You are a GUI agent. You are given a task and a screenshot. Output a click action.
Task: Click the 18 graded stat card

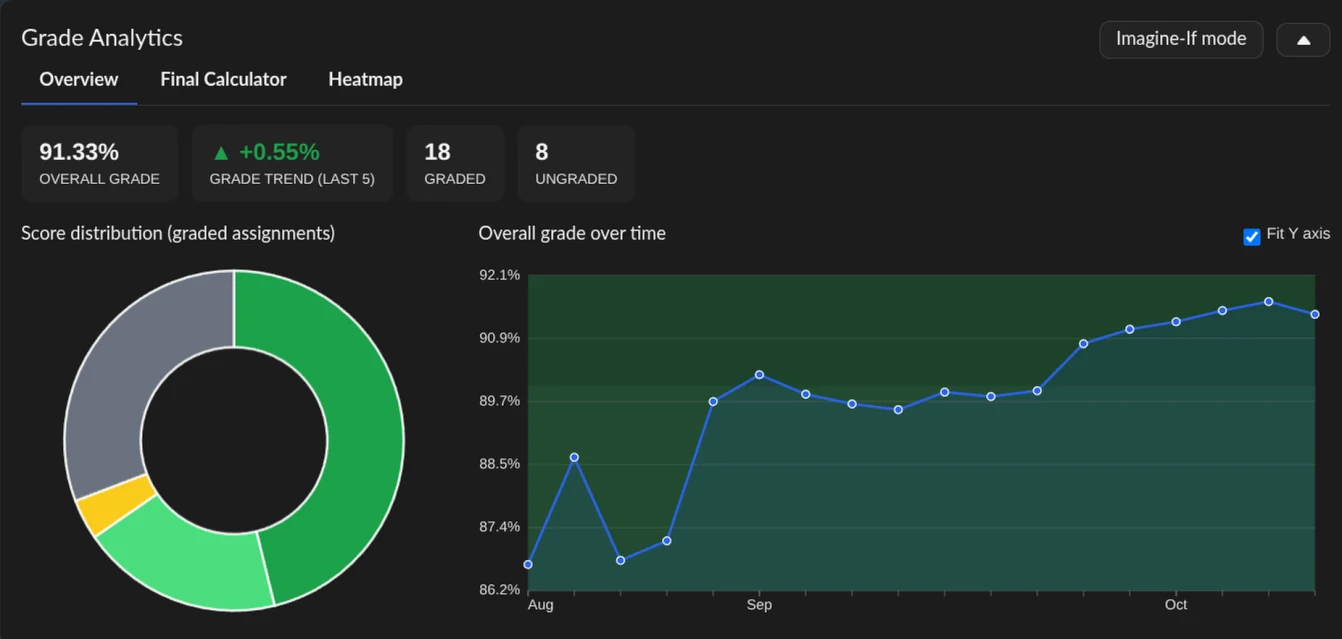[x=454, y=164]
